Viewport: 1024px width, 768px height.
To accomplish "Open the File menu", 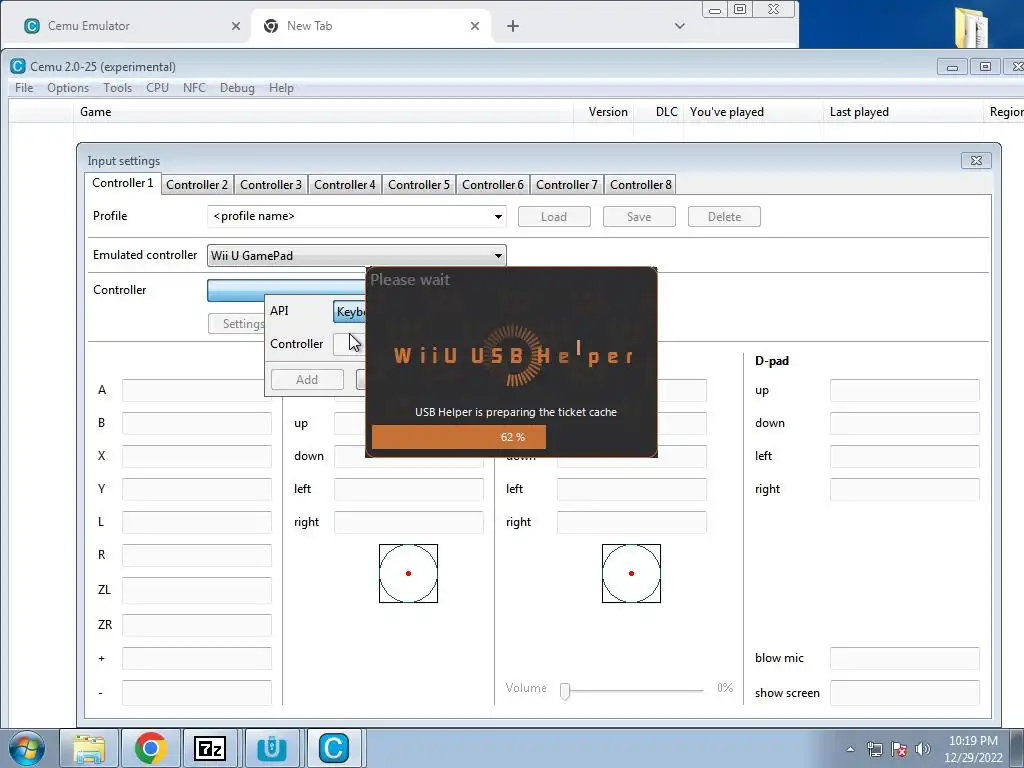I will pos(24,88).
